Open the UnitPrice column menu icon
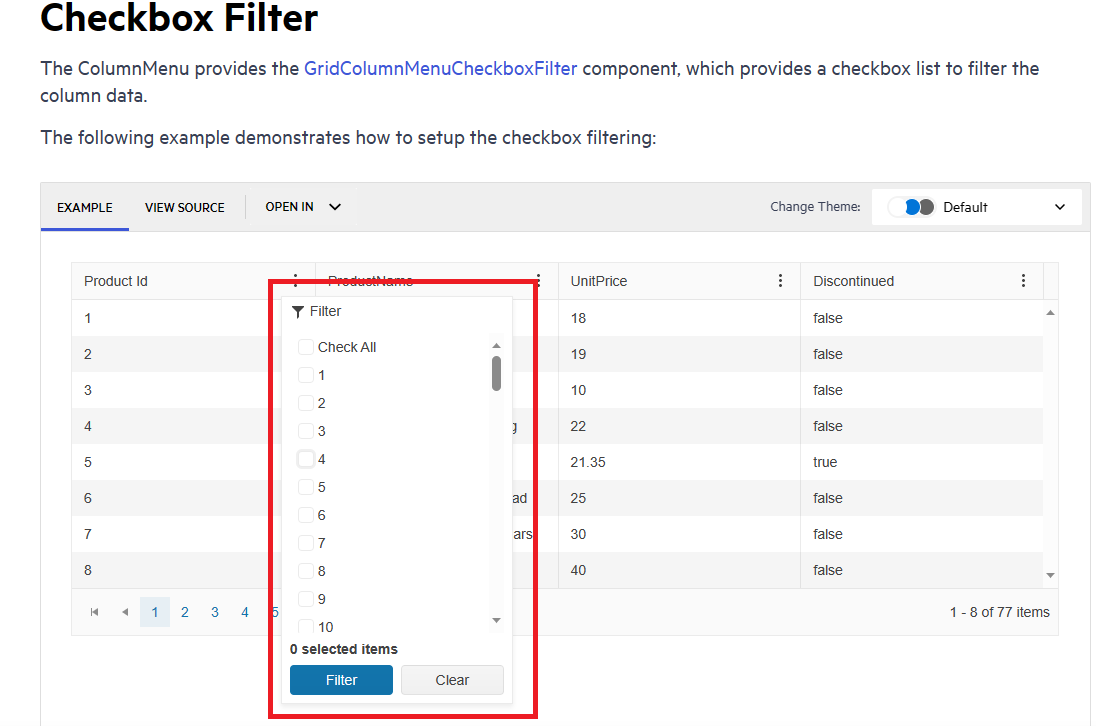This screenshot has width=1096, height=726. pyautogui.click(x=781, y=281)
